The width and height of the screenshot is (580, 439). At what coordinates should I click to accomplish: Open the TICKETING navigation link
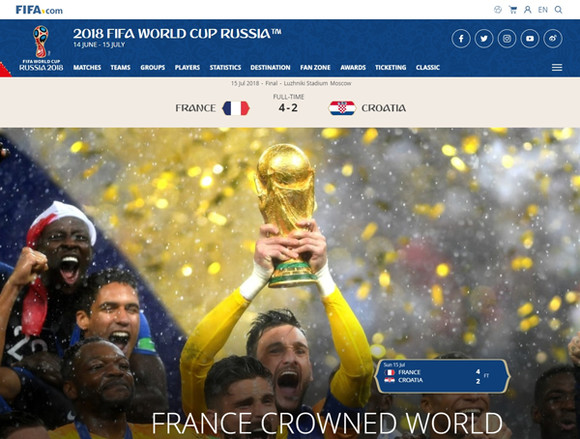click(390, 67)
